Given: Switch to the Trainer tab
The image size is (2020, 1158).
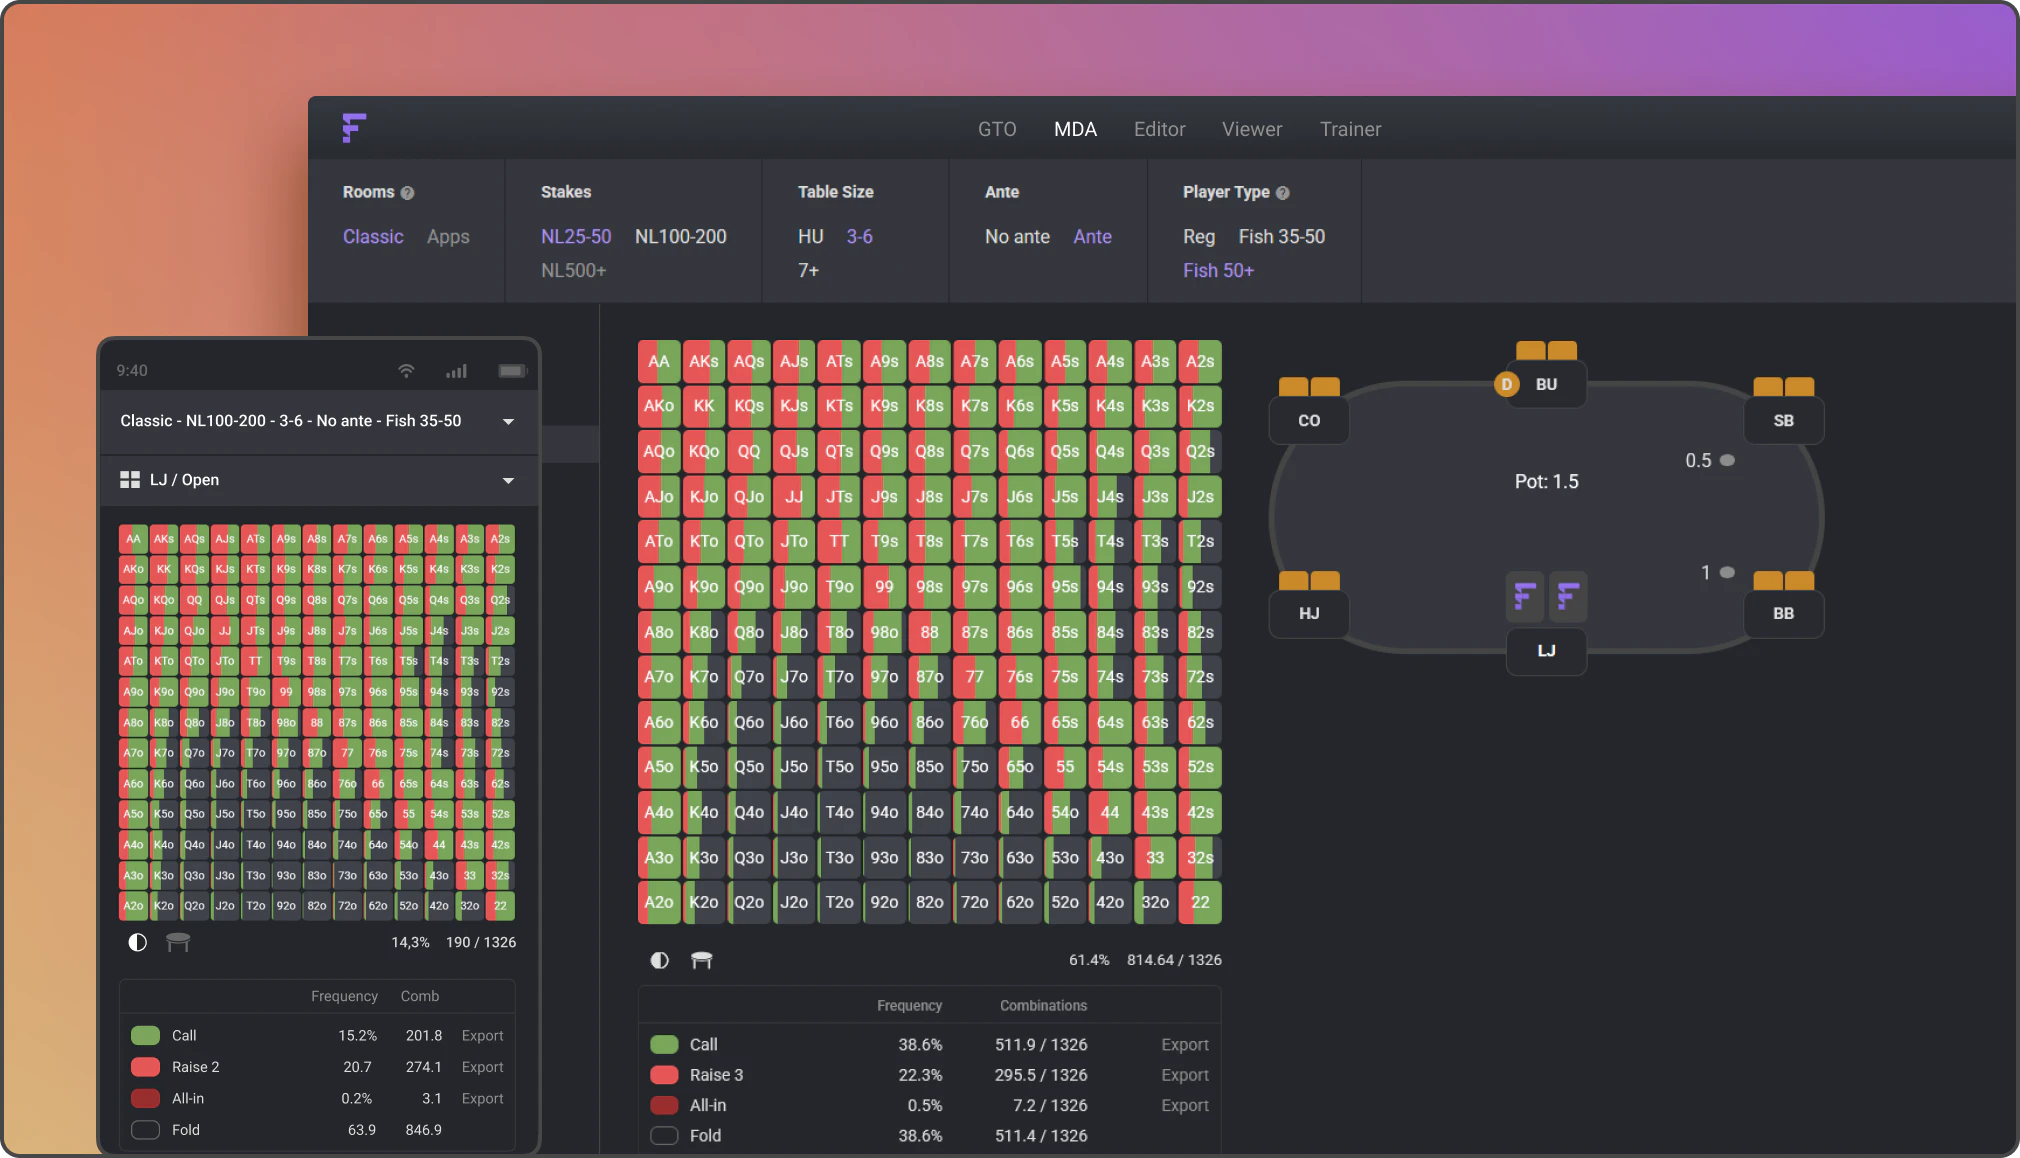Looking at the screenshot, I should click(1351, 129).
